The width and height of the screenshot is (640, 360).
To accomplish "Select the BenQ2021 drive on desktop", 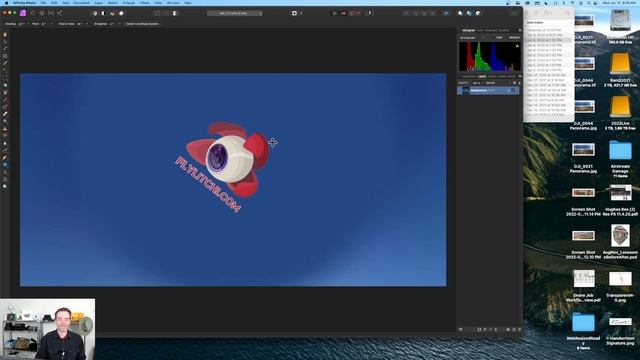I will tap(620, 64).
